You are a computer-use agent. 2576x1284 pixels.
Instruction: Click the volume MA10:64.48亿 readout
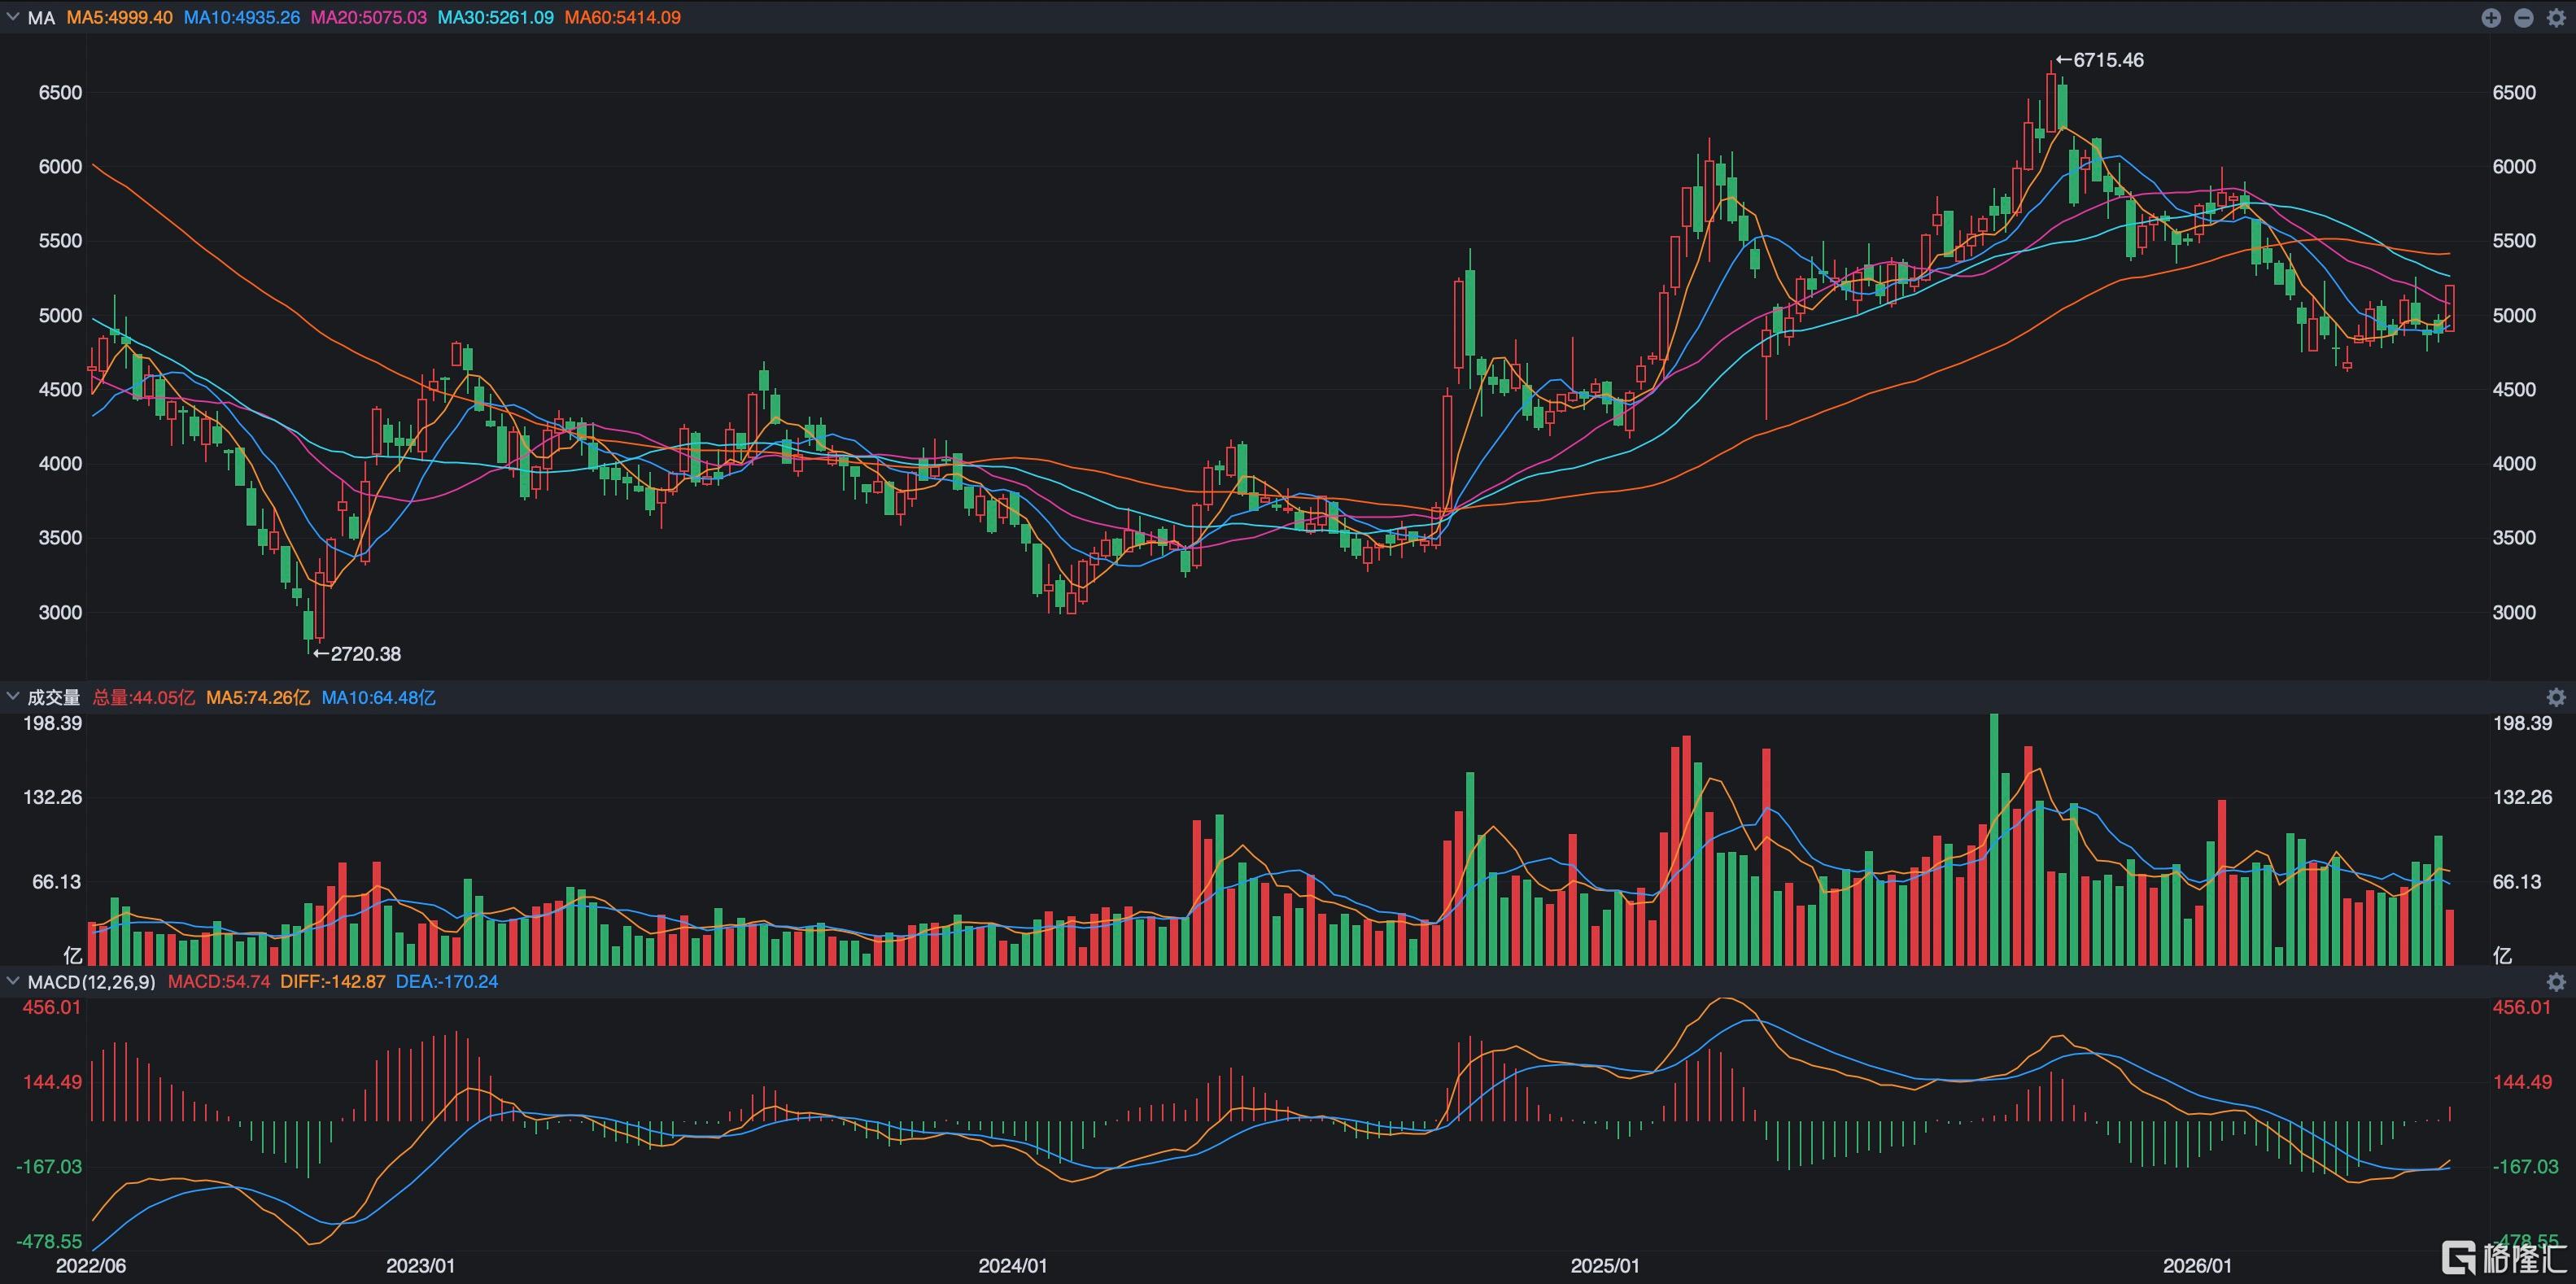pos(378,697)
